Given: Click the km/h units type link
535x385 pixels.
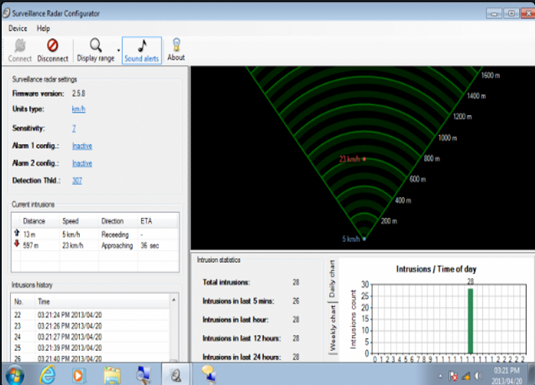Looking at the screenshot, I should 78,109.
